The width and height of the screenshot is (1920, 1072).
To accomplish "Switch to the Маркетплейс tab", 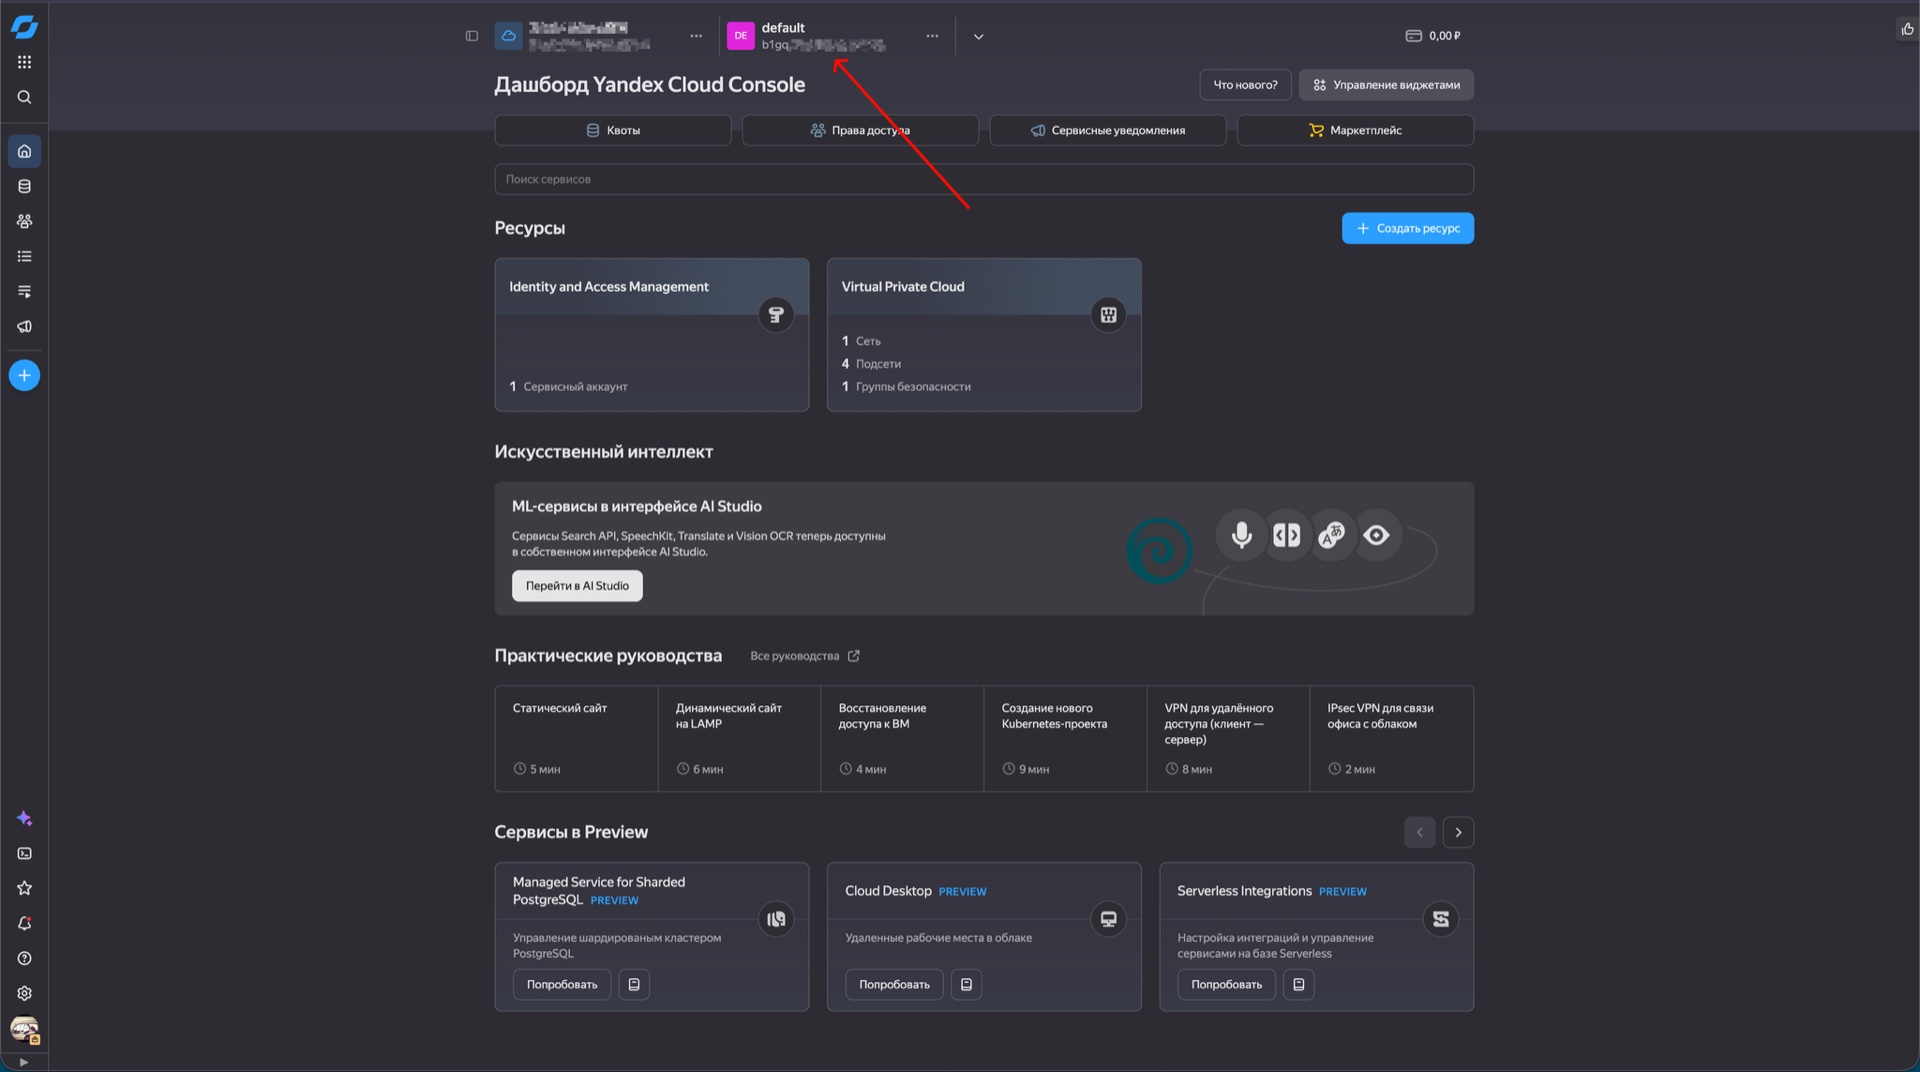I will [1355, 130].
